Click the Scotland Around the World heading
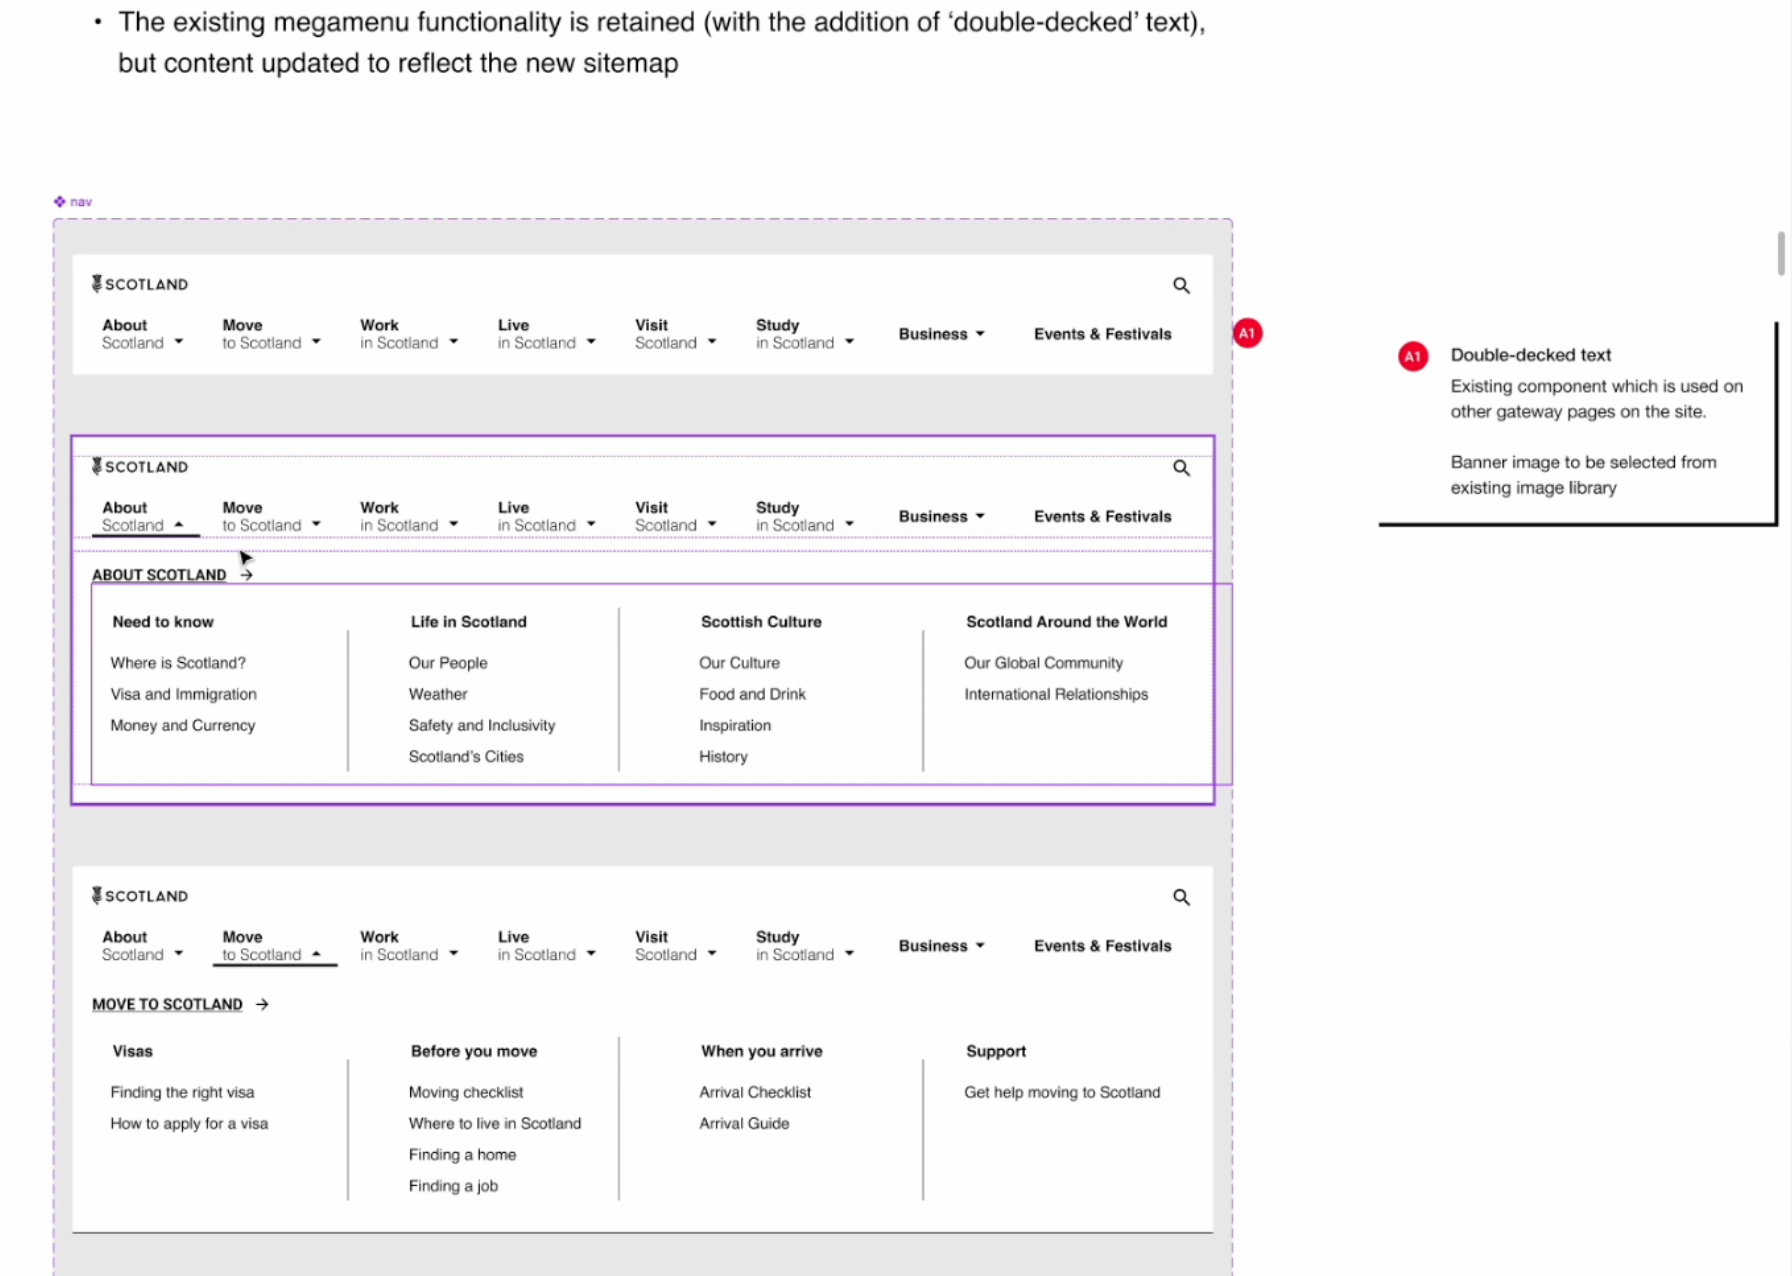 pyautogui.click(x=1066, y=622)
